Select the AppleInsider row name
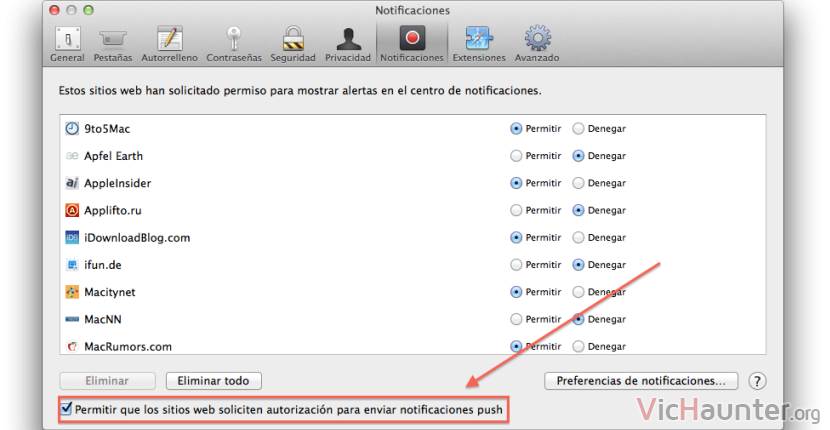Image resolution: width=830 pixels, height=430 pixels. point(118,183)
